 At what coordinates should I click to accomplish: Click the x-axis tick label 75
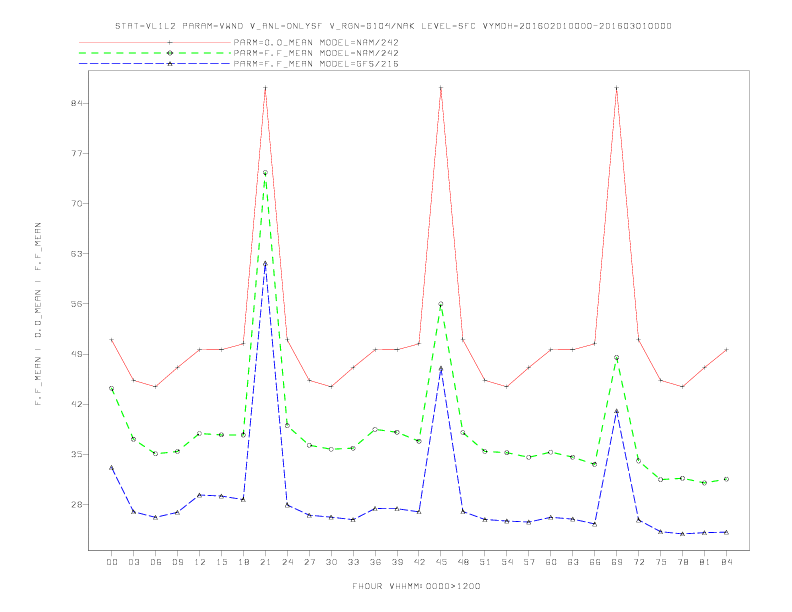coord(661,562)
